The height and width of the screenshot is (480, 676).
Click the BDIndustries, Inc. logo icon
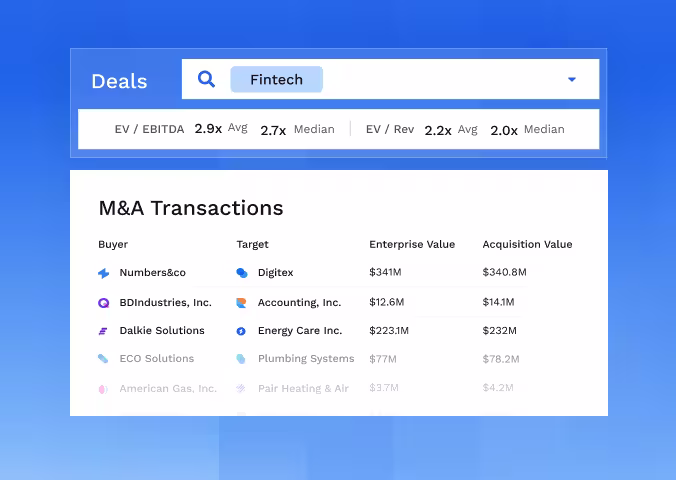tap(103, 303)
